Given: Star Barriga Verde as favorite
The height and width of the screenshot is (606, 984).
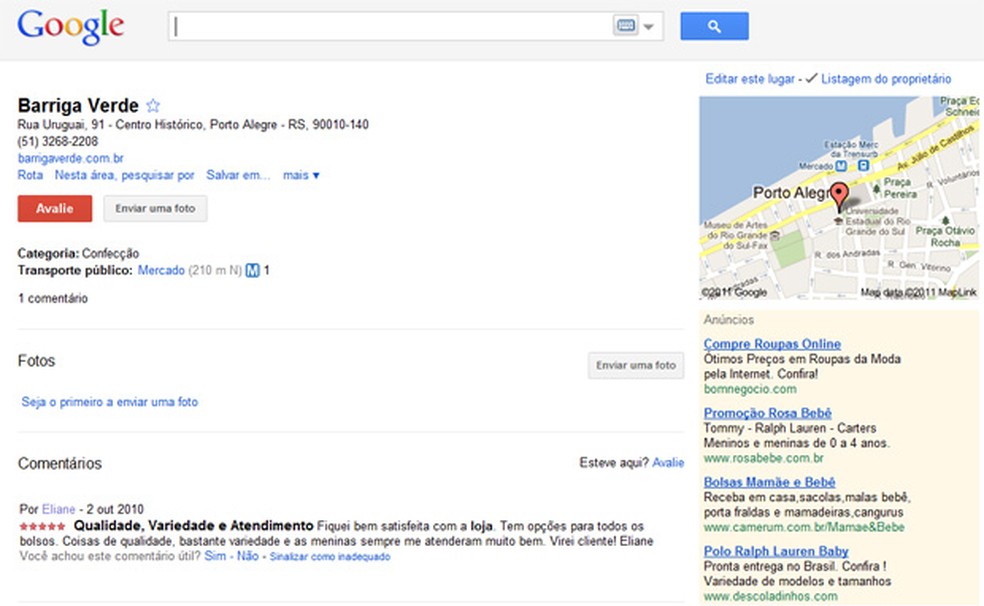Looking at the screenshot, I should pyautogui.click(x=153, y=105).
